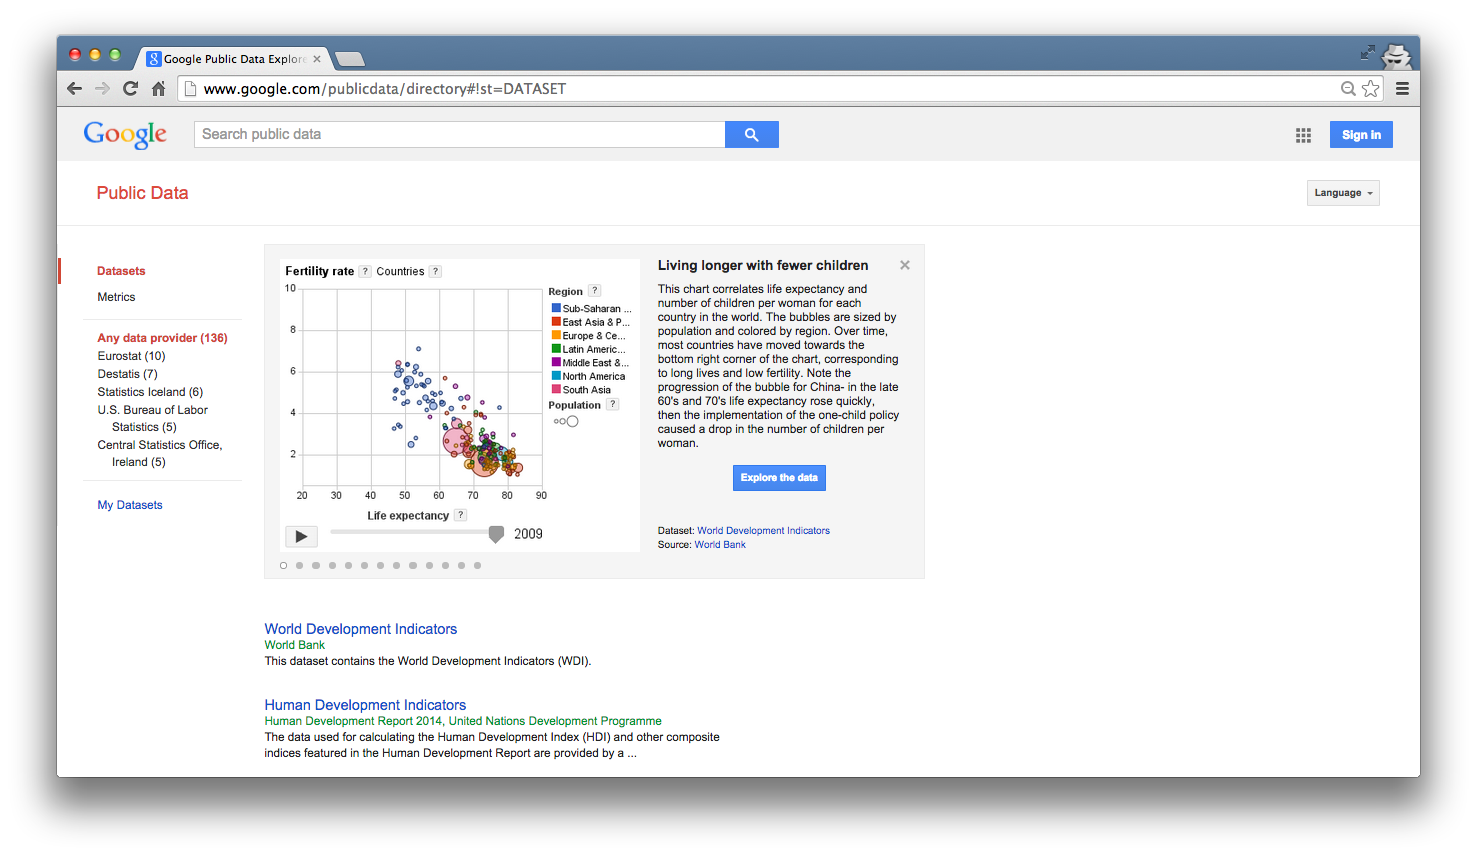The image size is (1477, 856).
Task: Click the Explore the data button
Action: (x=779, y=478)
